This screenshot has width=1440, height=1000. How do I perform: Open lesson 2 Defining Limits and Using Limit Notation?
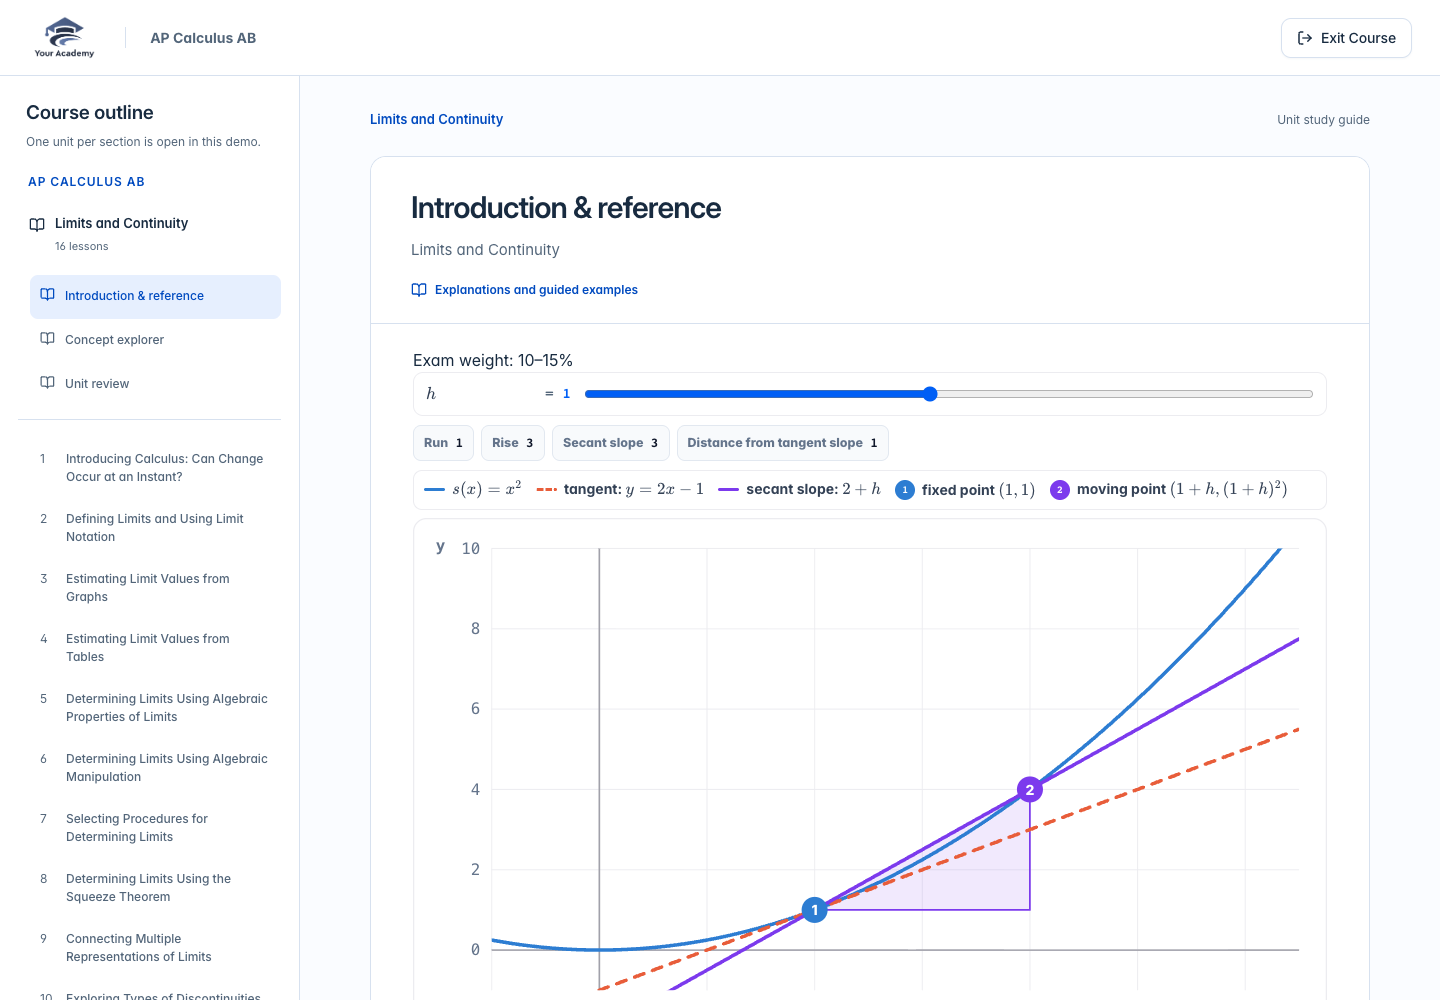click(155, 528)
